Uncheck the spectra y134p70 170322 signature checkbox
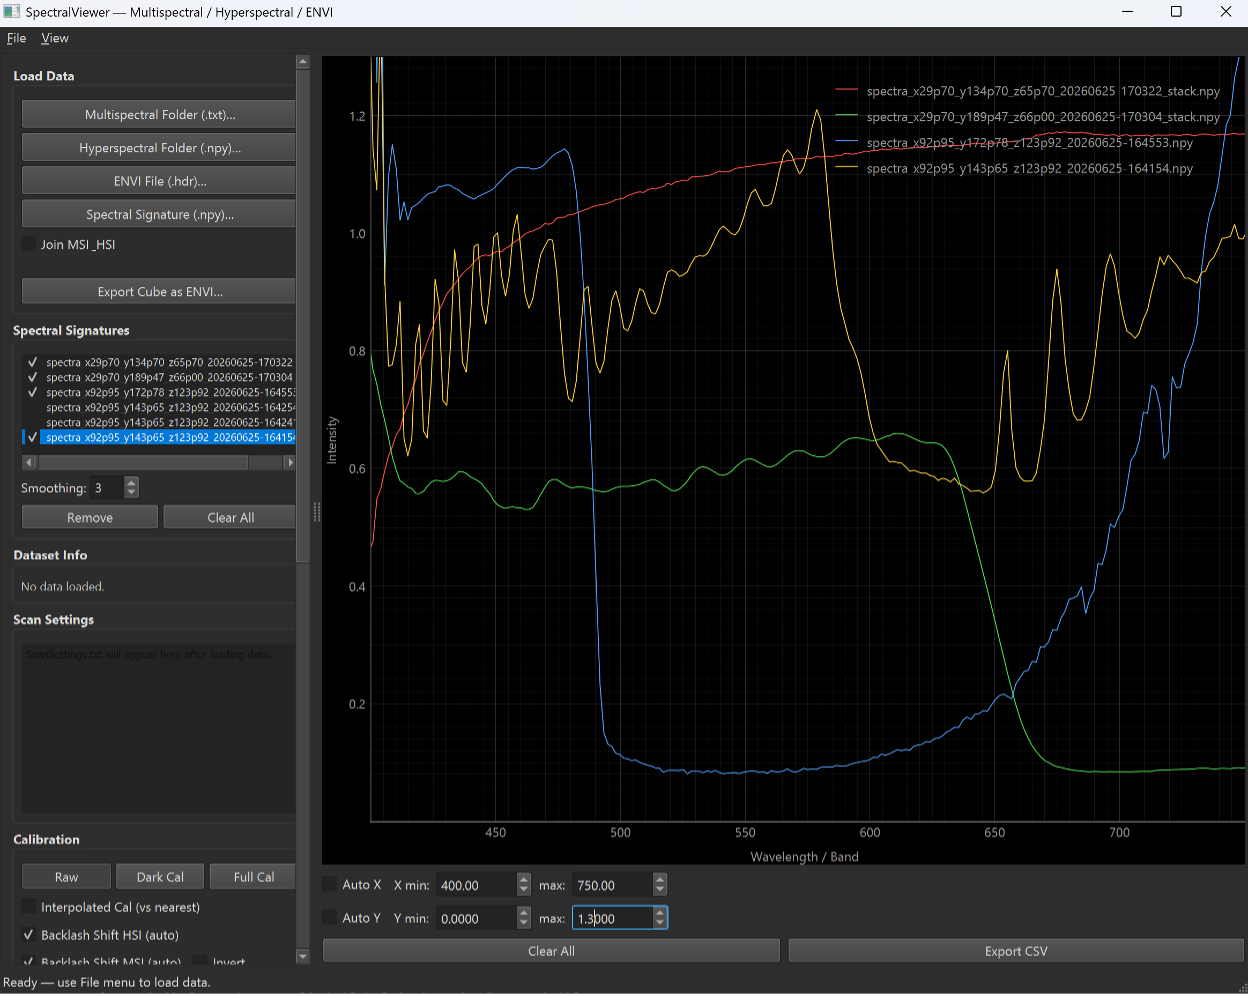Image resolution: width=1248 pixels, height=997 pixels. click(33, 362)
